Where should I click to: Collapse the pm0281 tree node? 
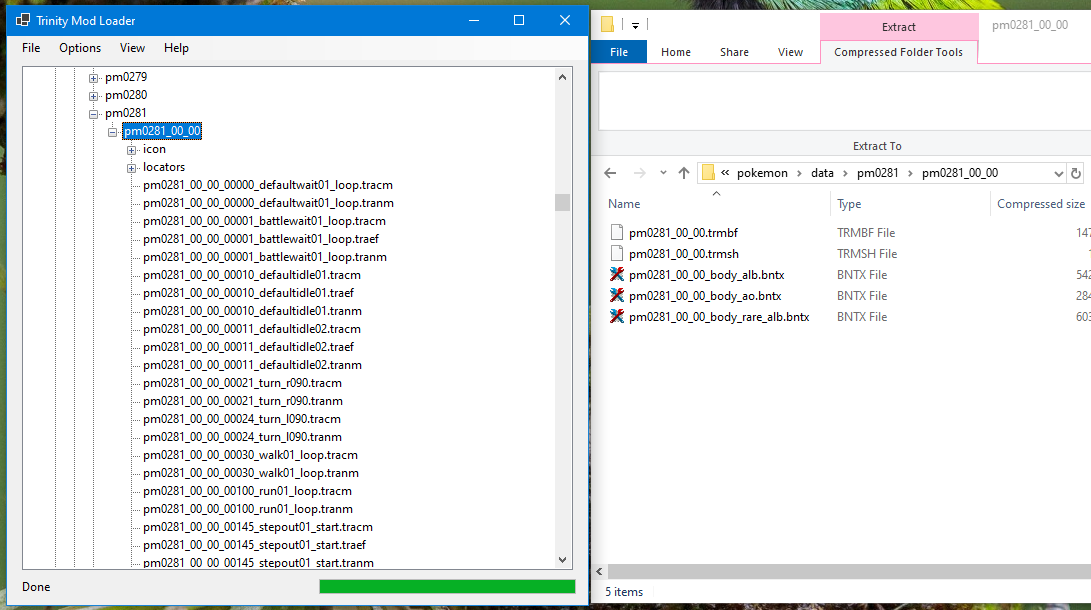point(93,114)
